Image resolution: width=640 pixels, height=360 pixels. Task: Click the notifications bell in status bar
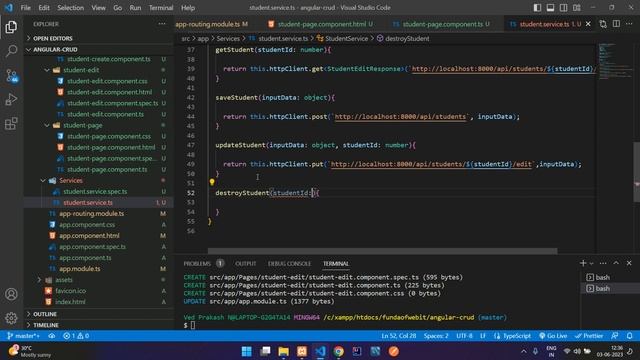pyautogui.click(x=629, y=336)
